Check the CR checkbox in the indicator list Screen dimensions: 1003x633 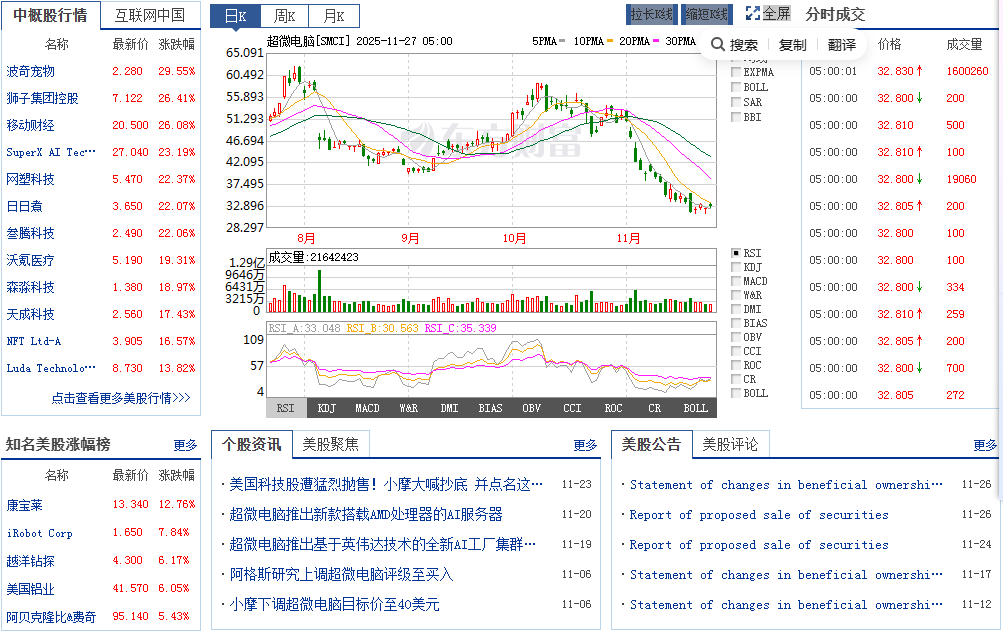(736, 379)
